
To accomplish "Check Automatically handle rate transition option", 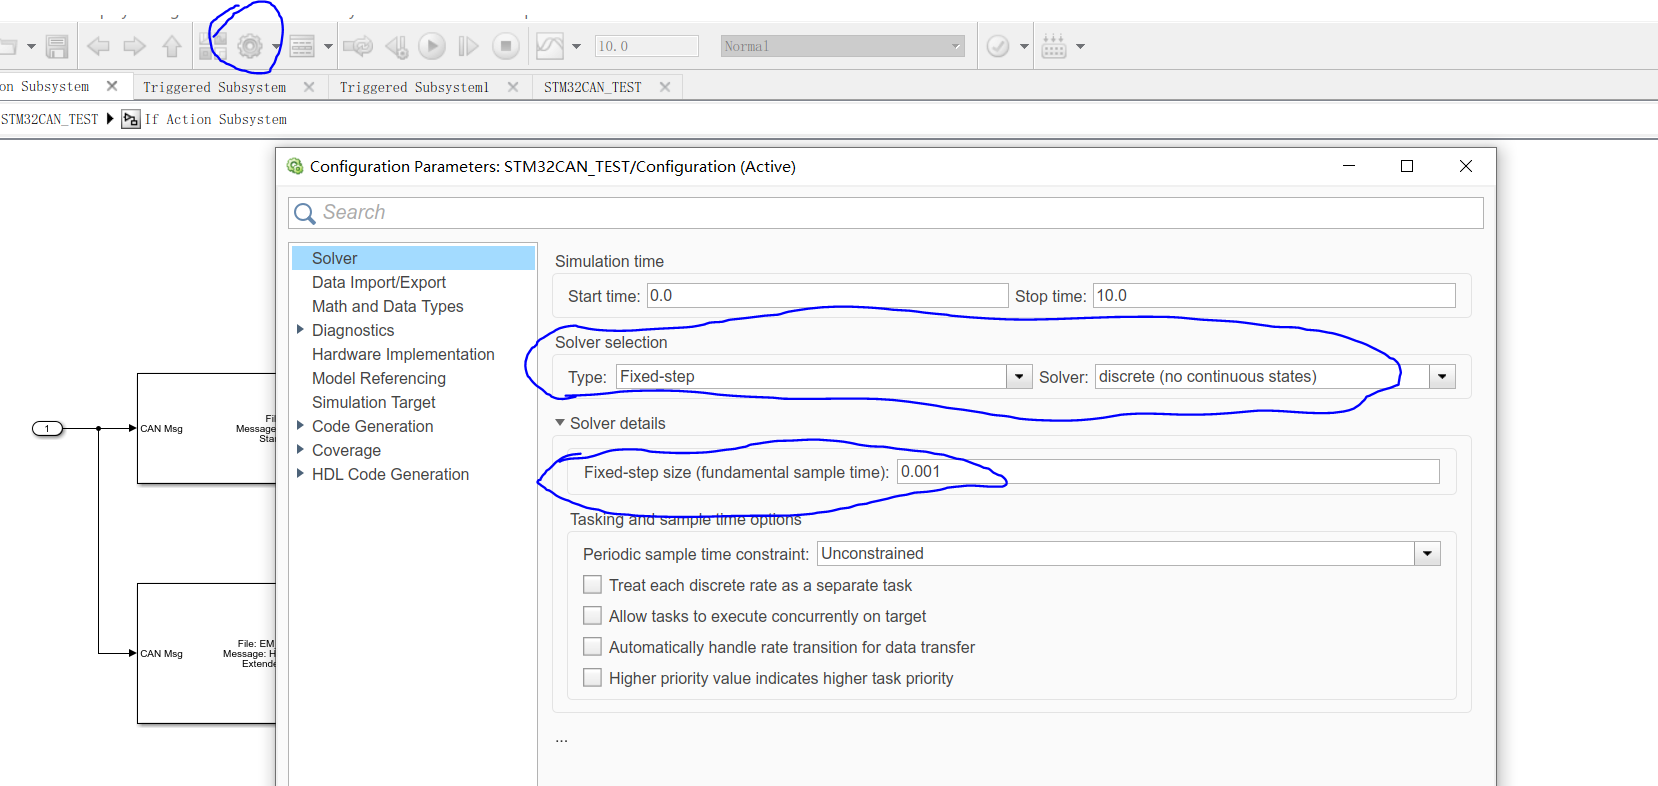I will pos(592,647).
